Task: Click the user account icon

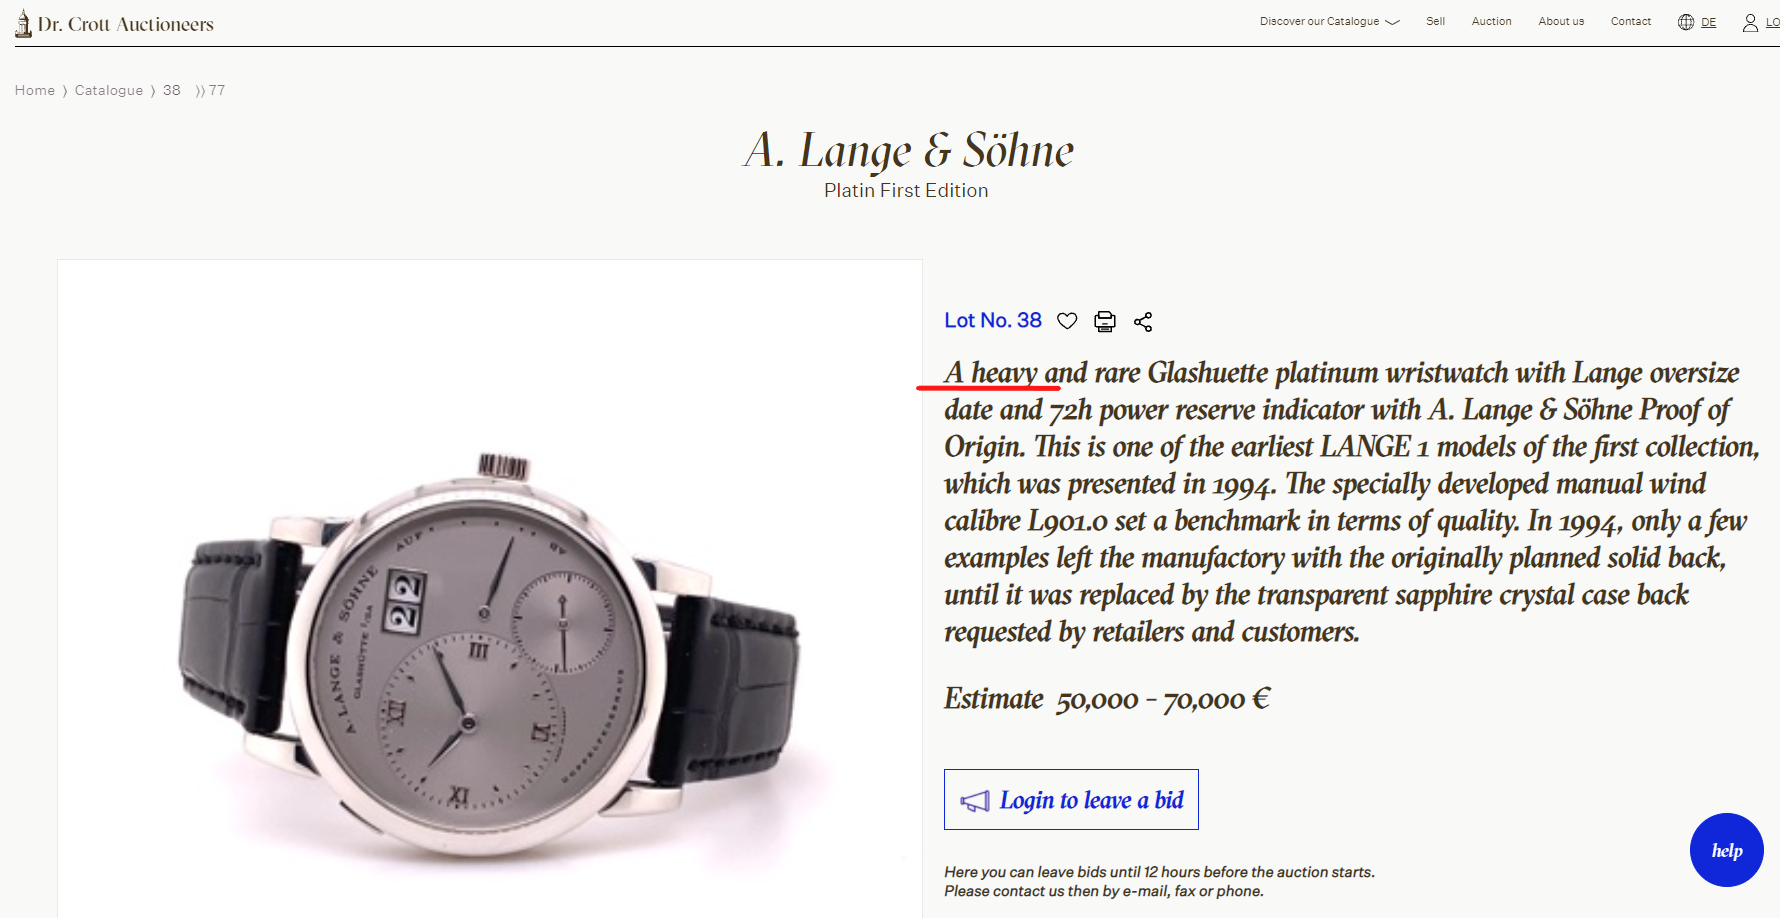Action: 1750,22
